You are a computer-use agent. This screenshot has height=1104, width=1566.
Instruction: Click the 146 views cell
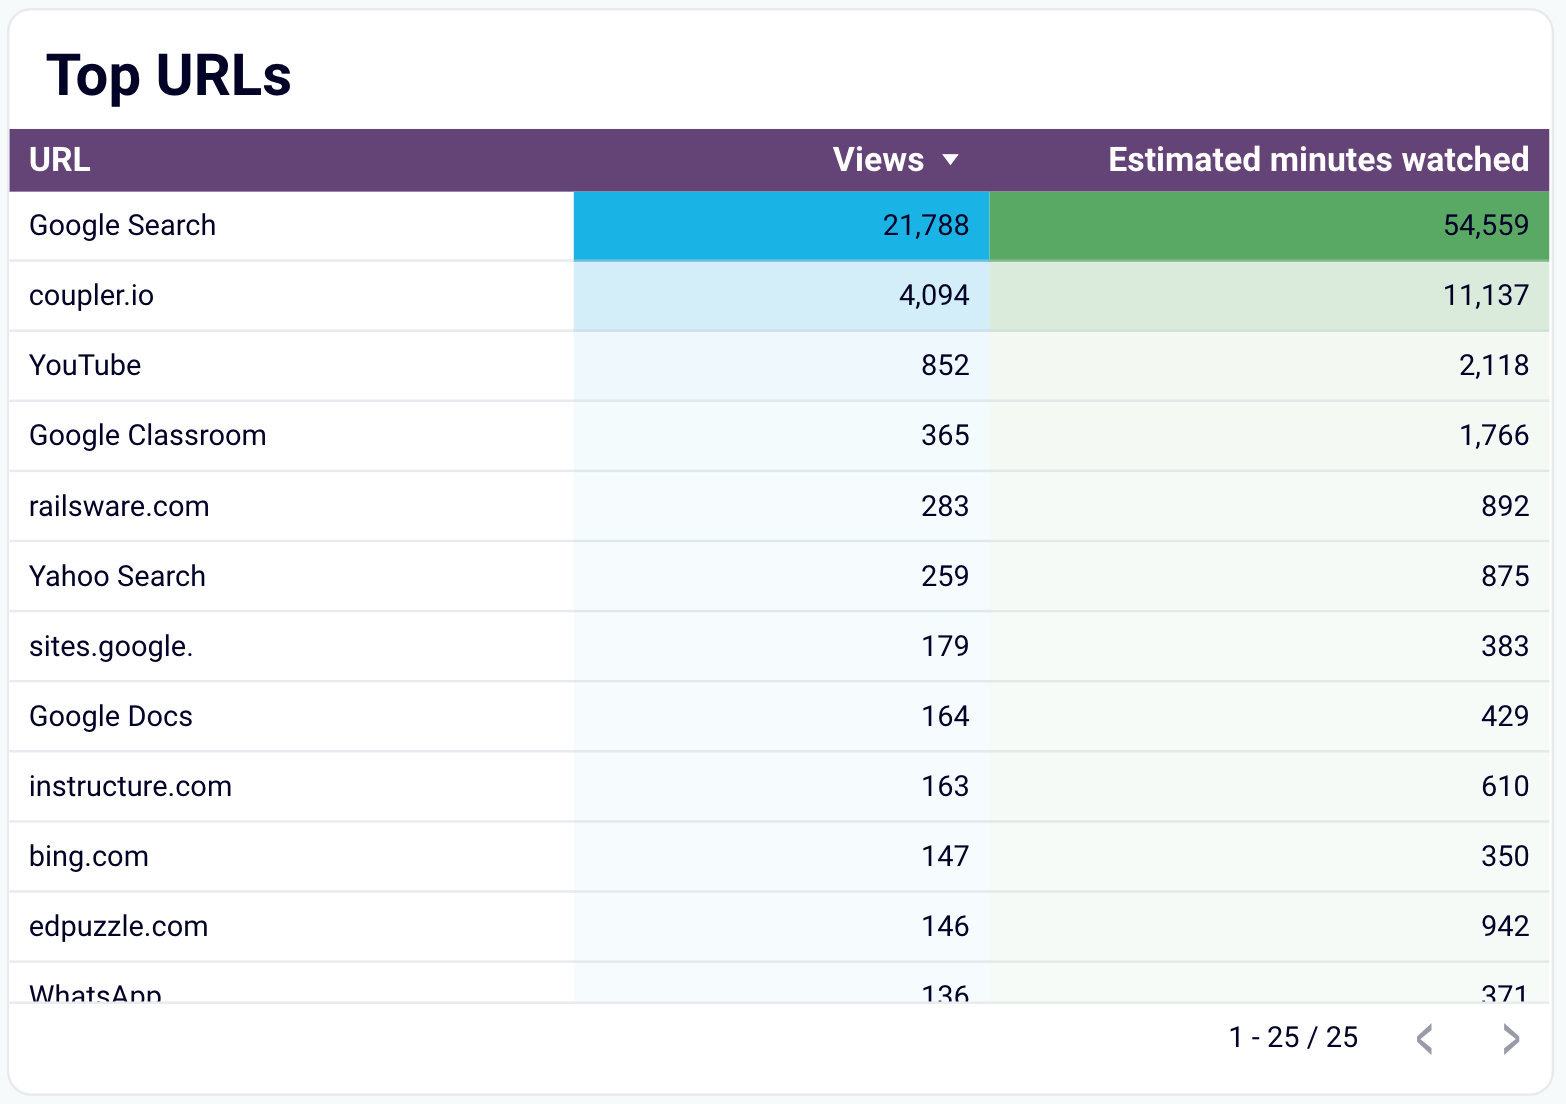[782, 926]
